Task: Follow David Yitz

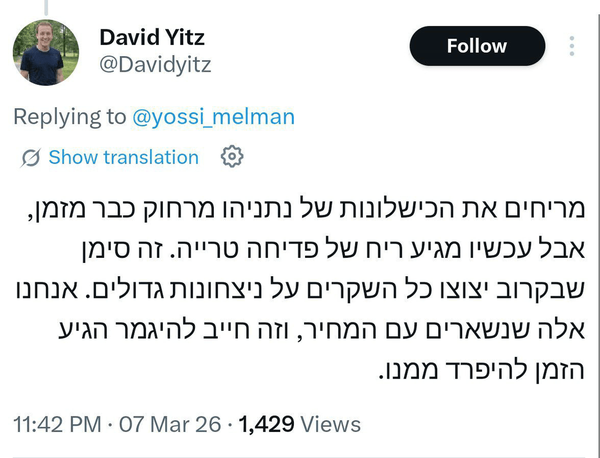Action: click(x=476, y=46)
